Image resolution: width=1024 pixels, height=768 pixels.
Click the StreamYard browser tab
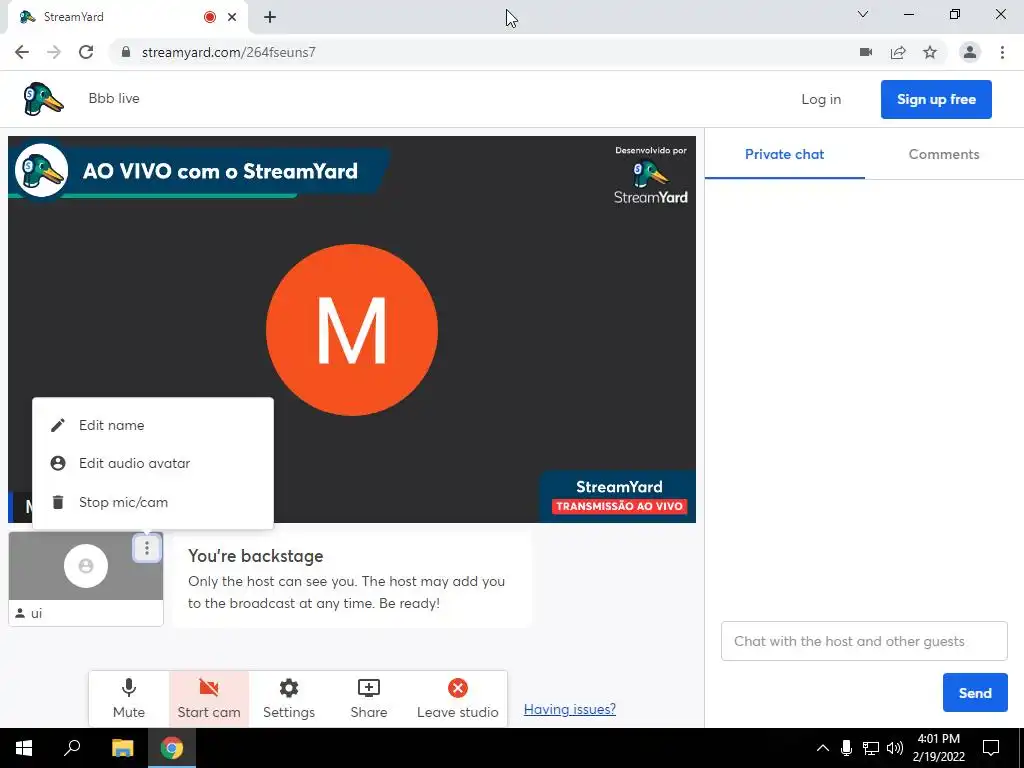(x=127, y=17)
